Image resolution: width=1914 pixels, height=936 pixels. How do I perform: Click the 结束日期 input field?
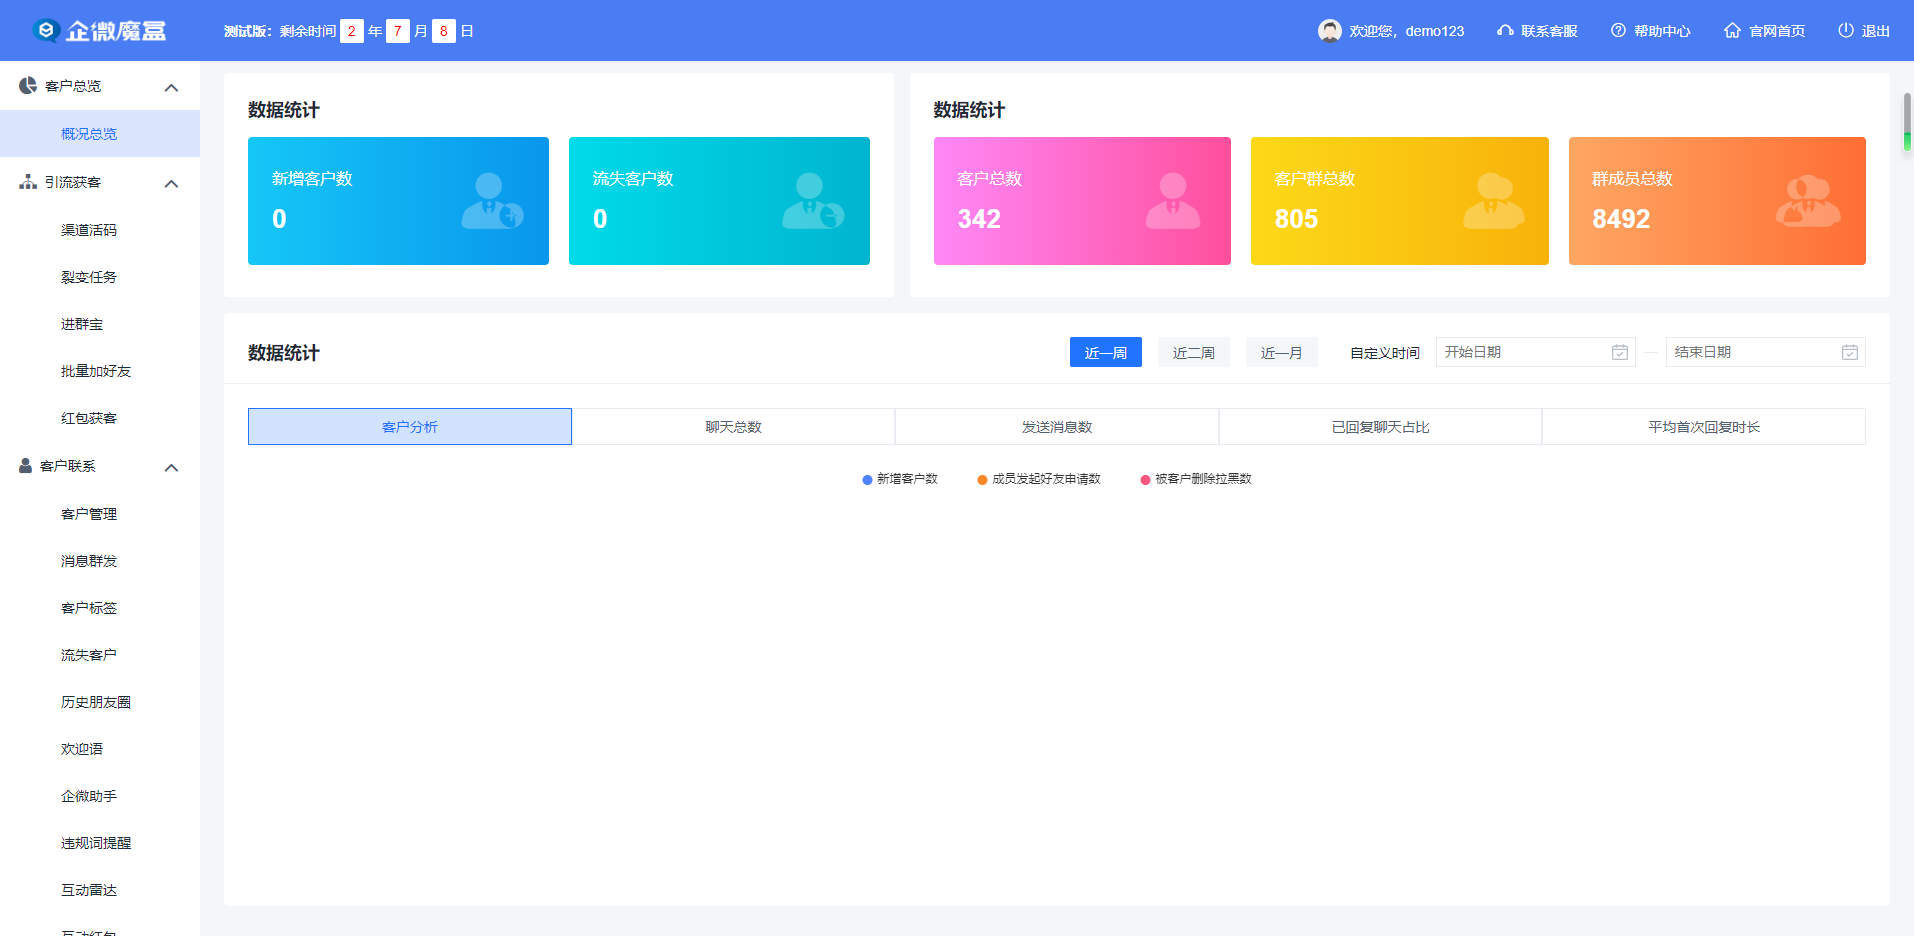point(1766,352)
